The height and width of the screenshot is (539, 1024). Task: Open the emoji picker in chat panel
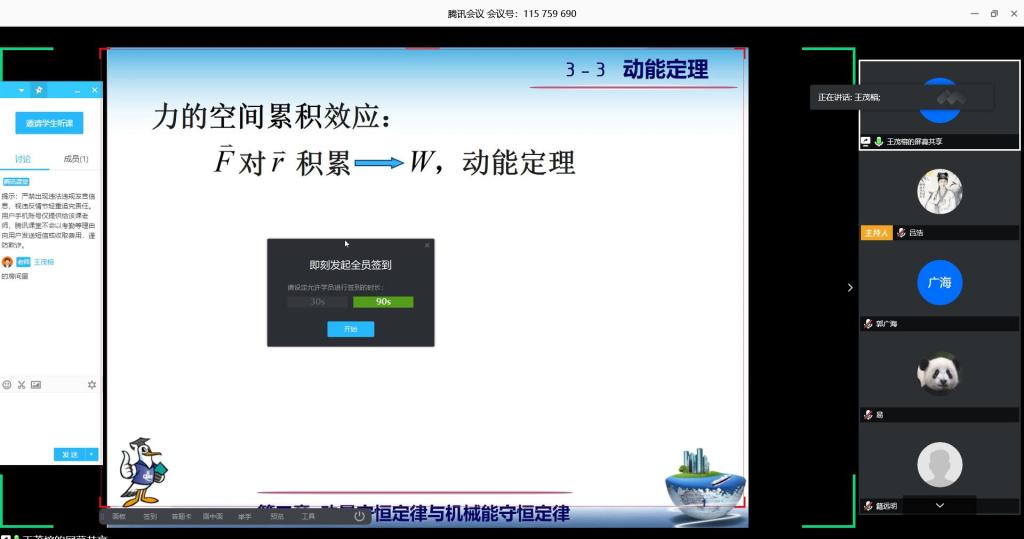point(7,384)
